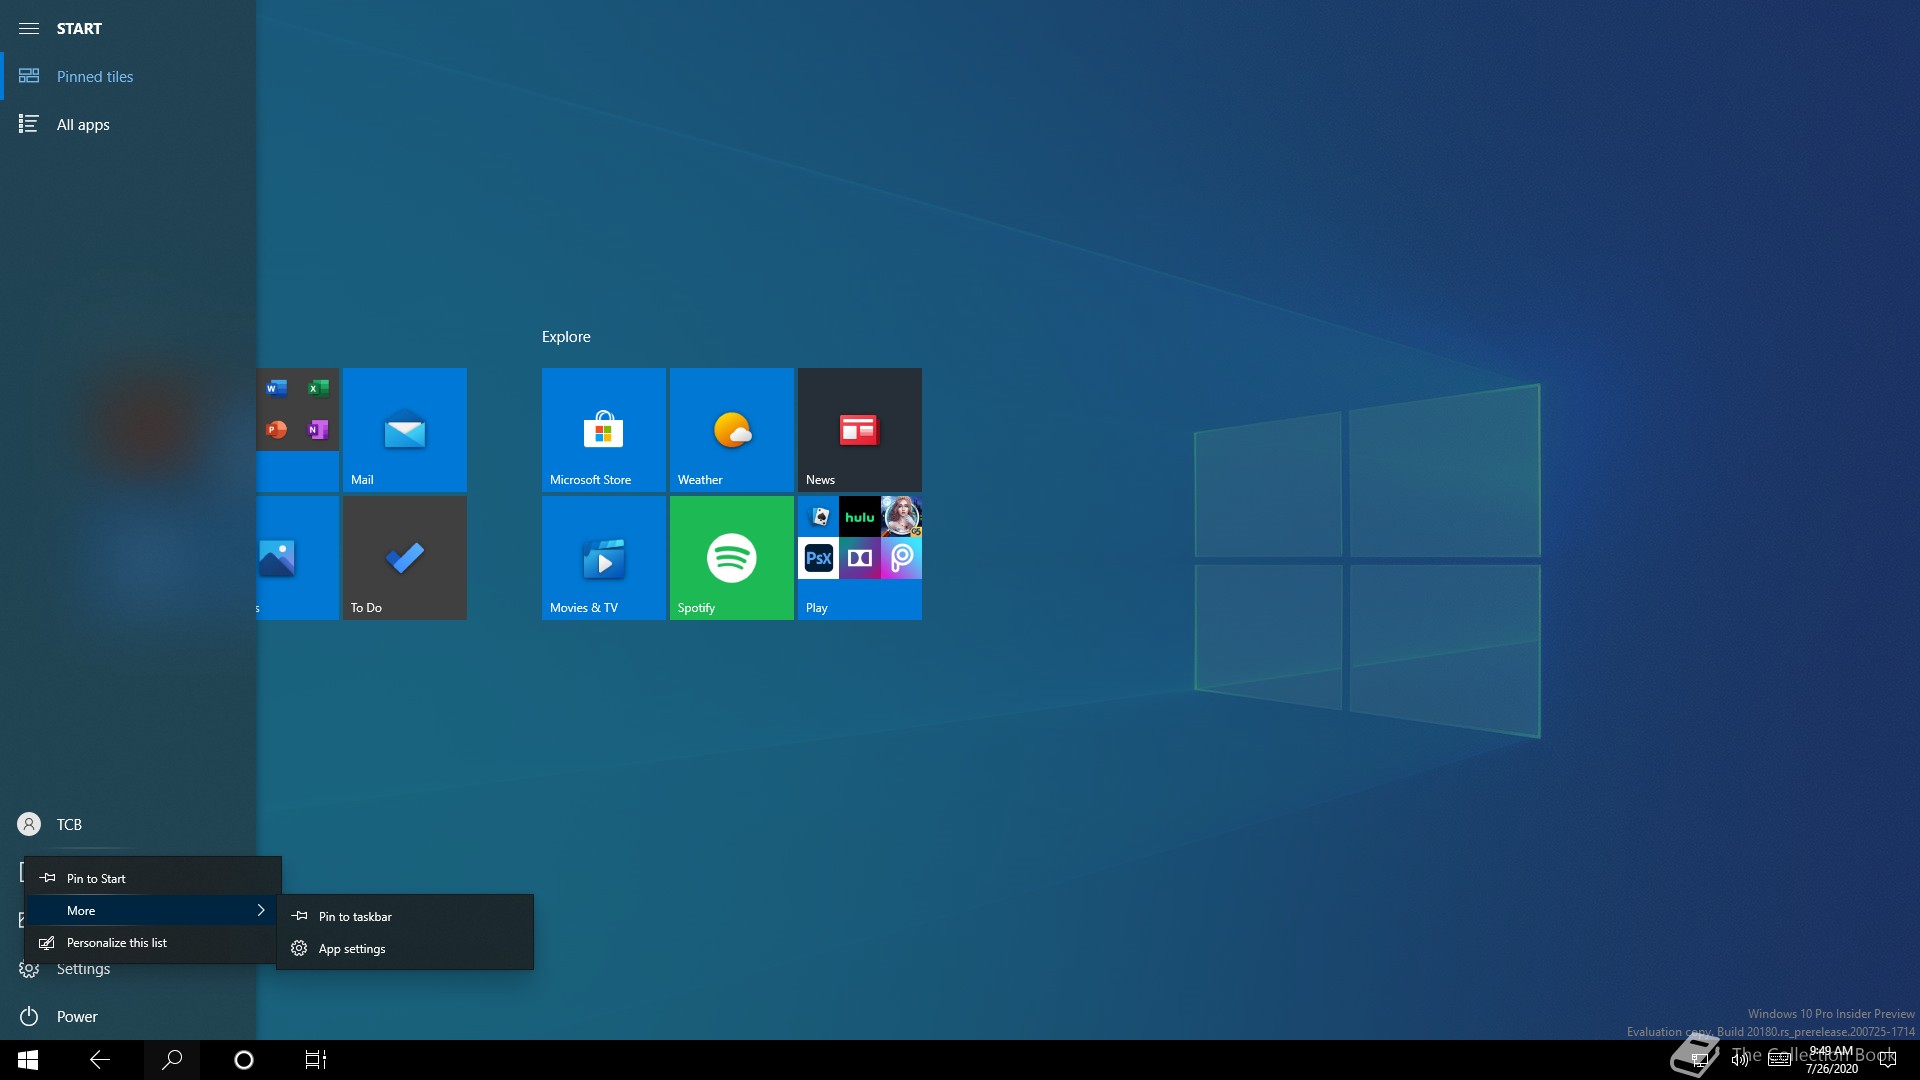
Task: Choose Pin to Start from context menu
Action: point(153,878)
